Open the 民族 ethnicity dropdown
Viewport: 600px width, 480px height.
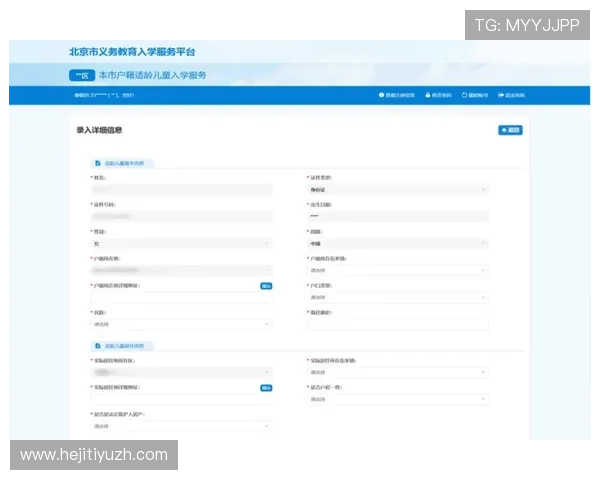pyautogui.click(x=181, y=324)
